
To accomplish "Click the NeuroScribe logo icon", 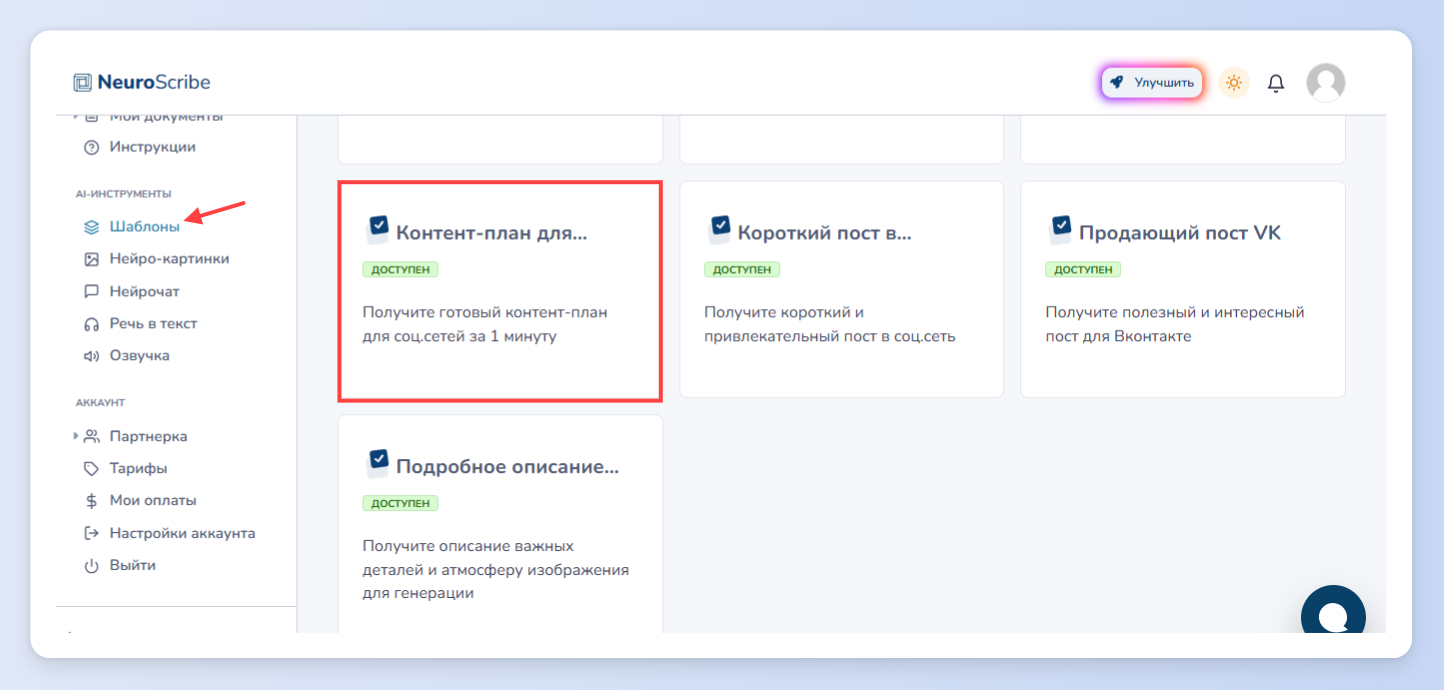I will 82,82.
